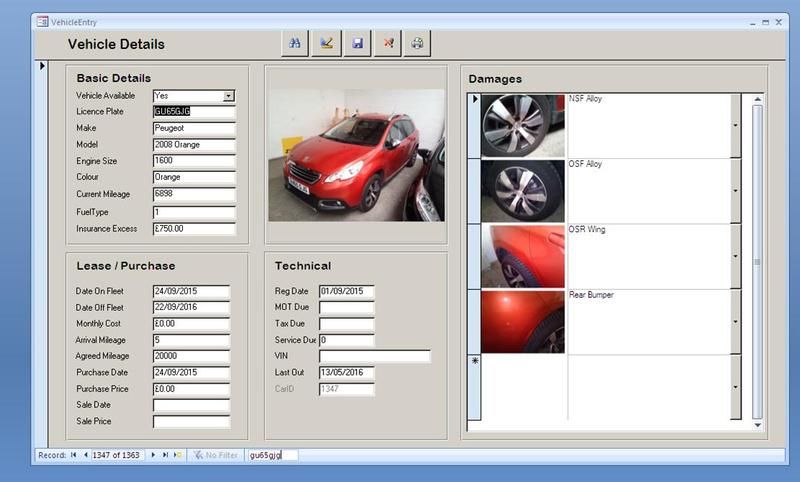The width and height of the screenshot is (800, 482).
Task: Click the NSF Alloy wheel thumbnail
Action: 523,125
